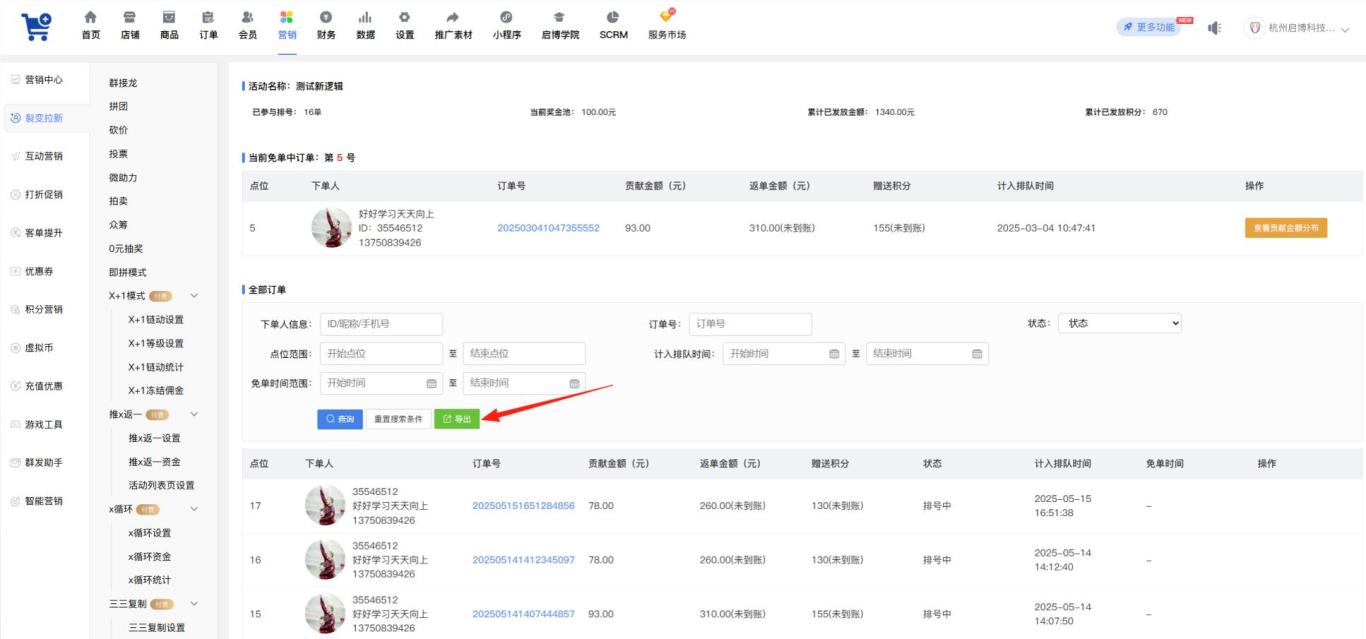Click 重置搜索条件 reset button

(x=399, y=419)
